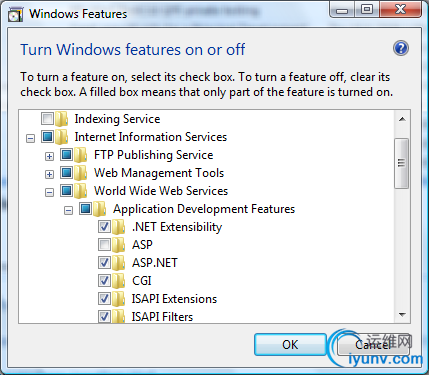Toggle the World Wide Web Services checkbox
Screen dimensions: 429x375
tap(66, 190)
